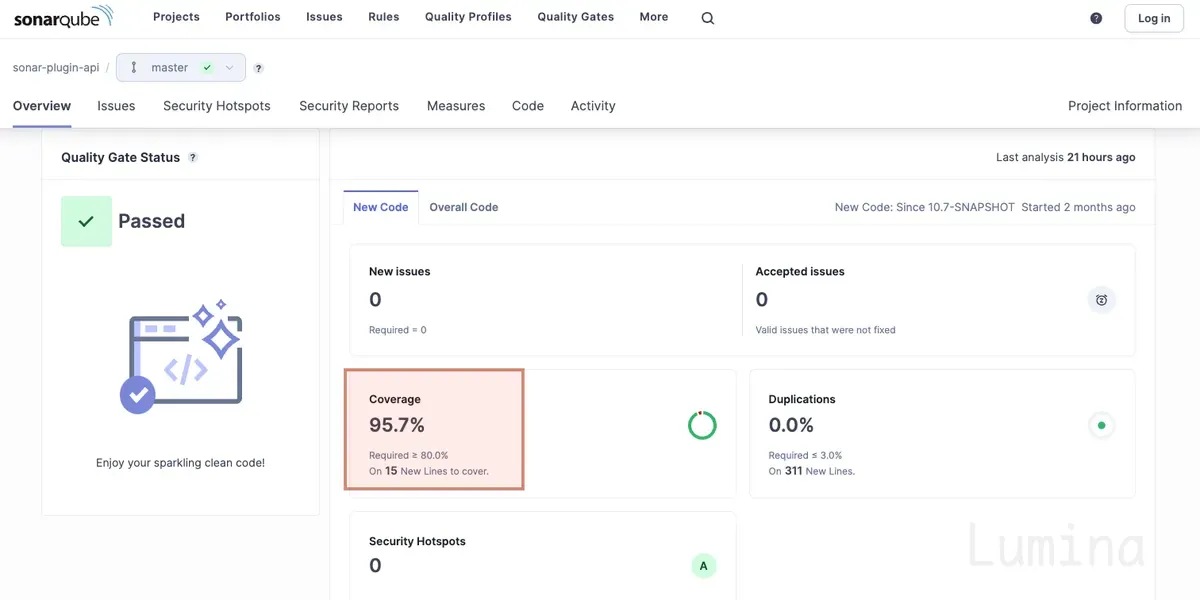
Task: Click the sparkling clean code window illustration
Action: [181, 356]
